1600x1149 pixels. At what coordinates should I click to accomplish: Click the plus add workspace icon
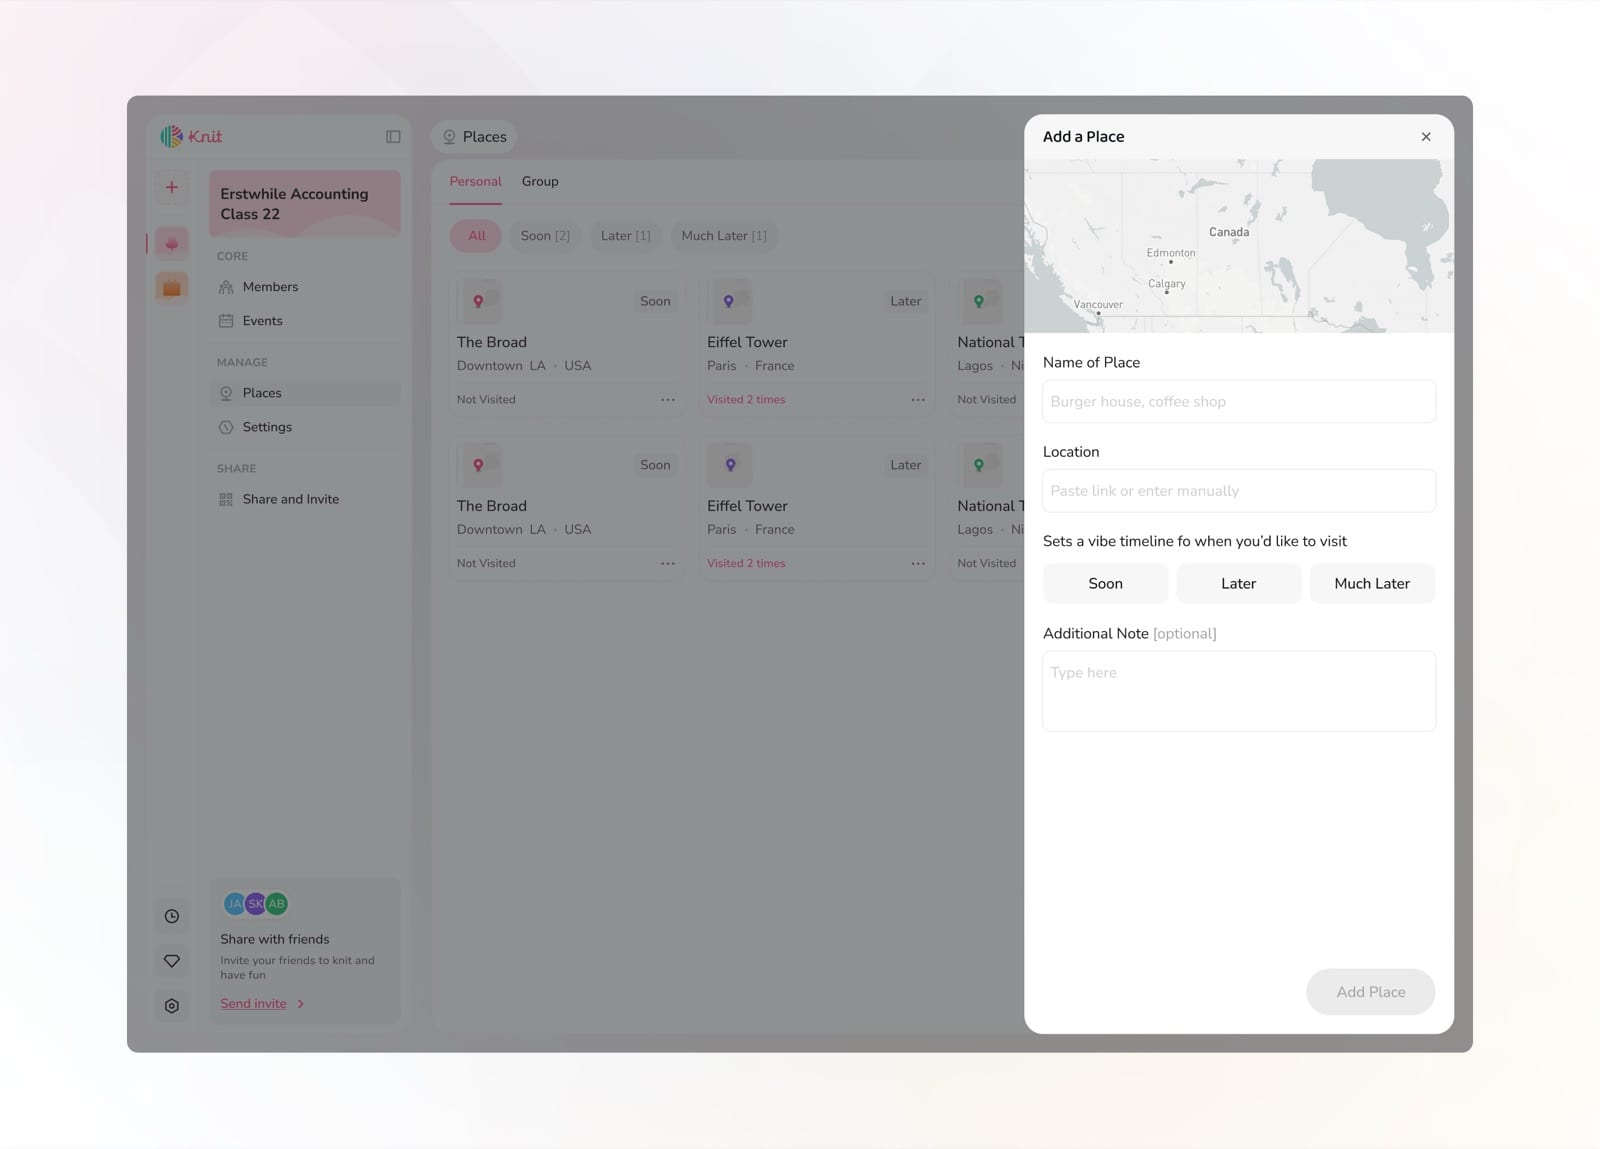[172, 187]
